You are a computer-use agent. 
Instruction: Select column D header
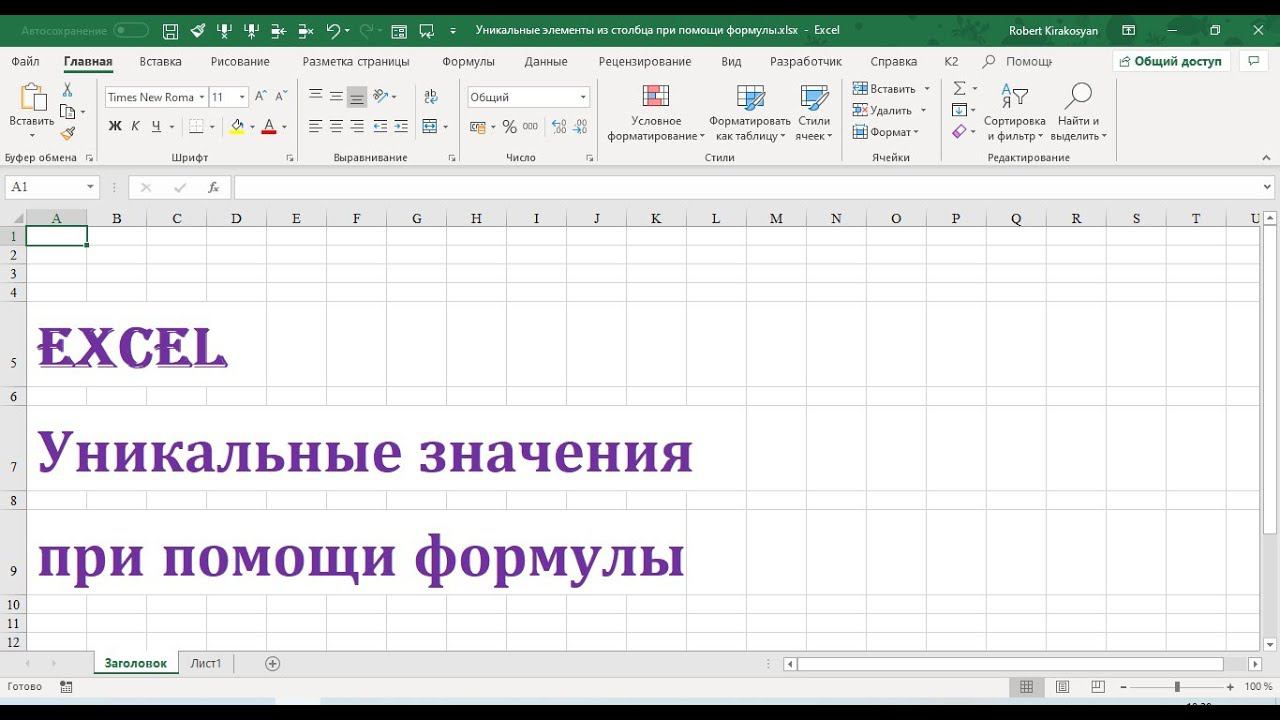236,219
